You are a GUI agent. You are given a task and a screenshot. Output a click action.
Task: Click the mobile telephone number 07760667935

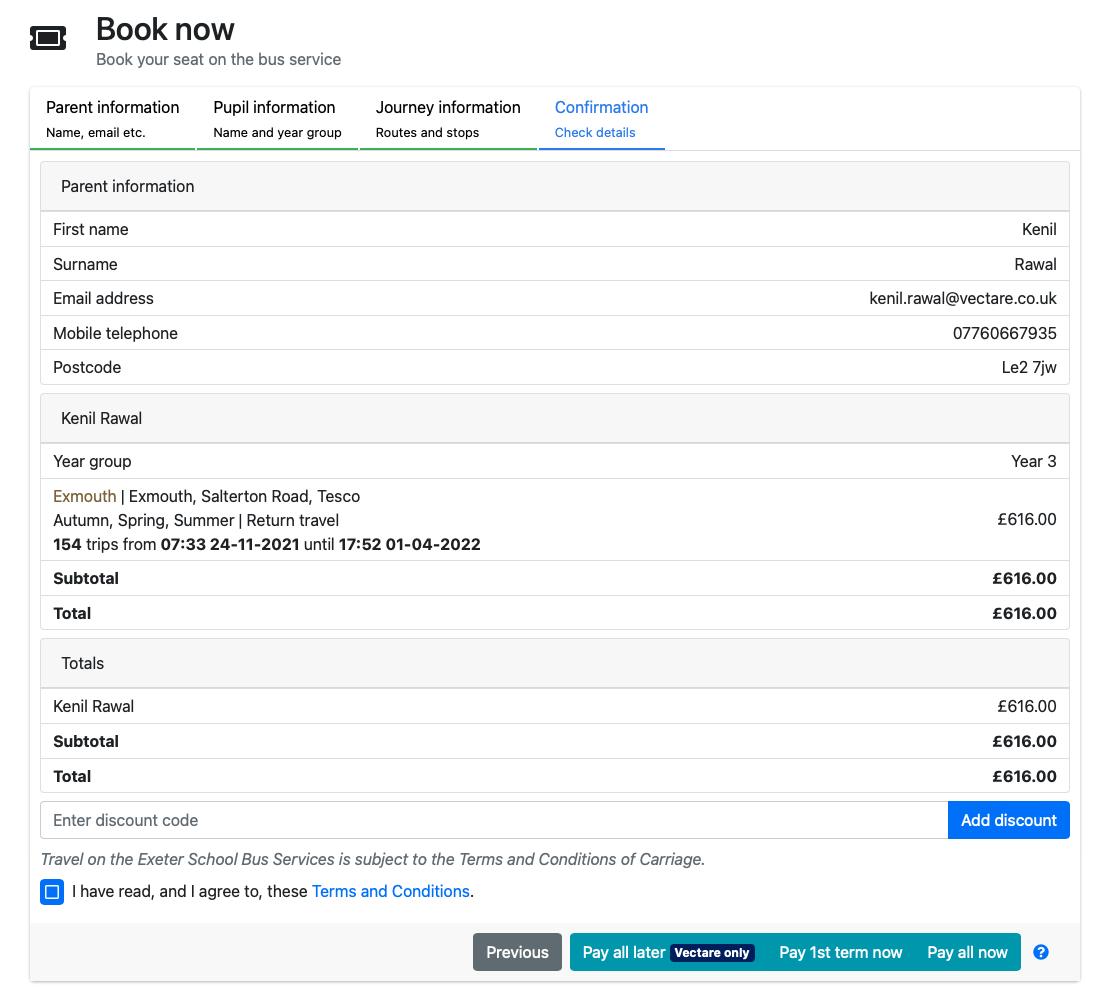(1004, 333)
